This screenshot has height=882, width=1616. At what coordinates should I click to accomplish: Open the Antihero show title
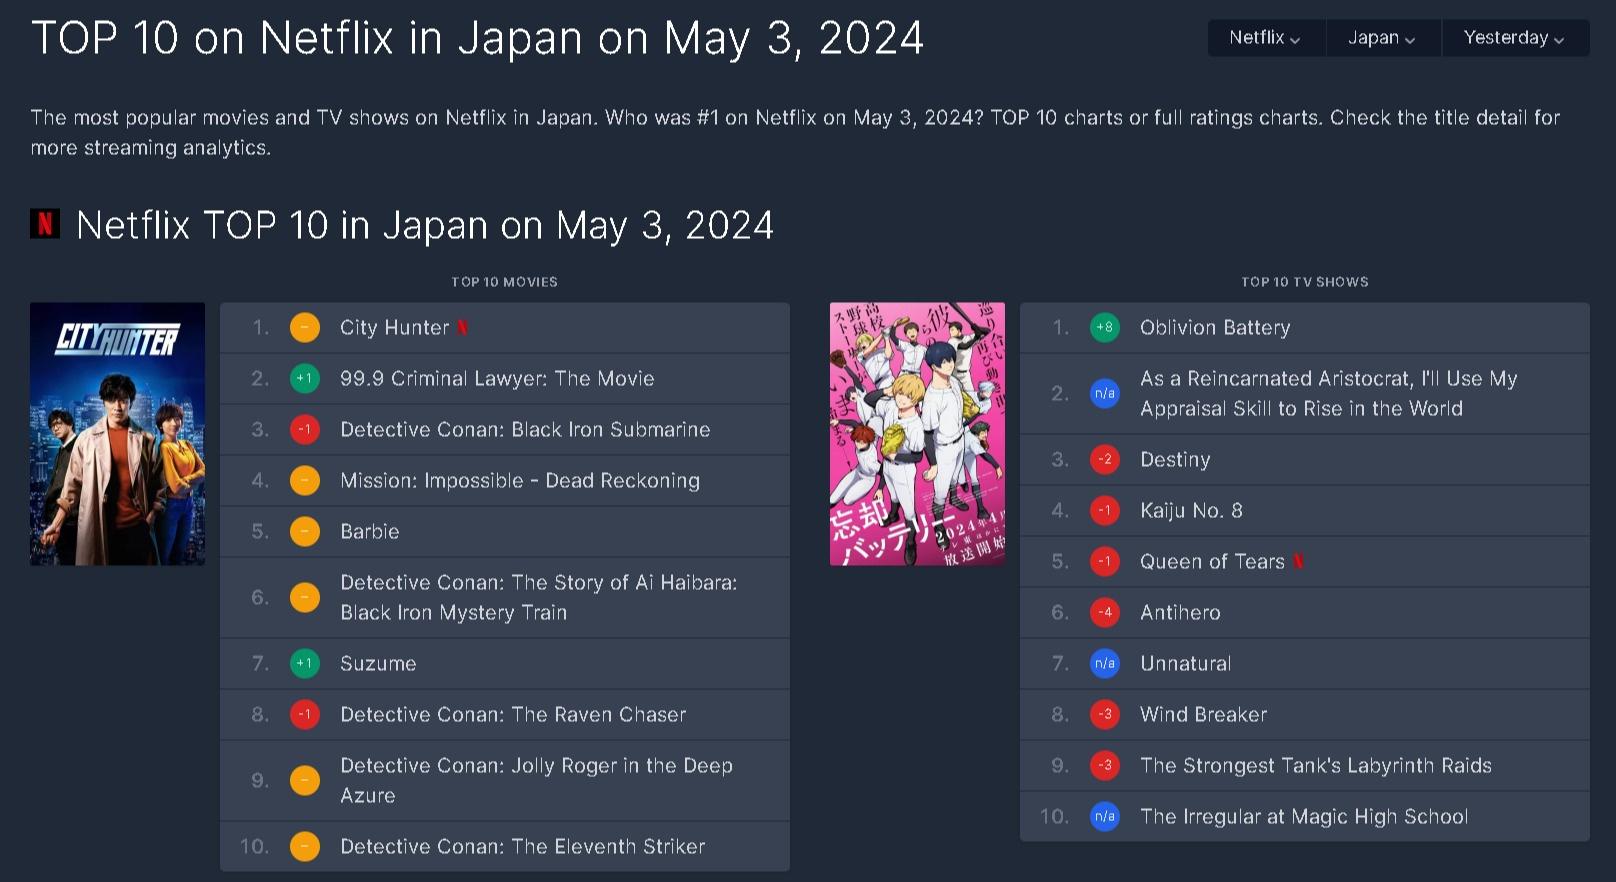point(1180,613)
